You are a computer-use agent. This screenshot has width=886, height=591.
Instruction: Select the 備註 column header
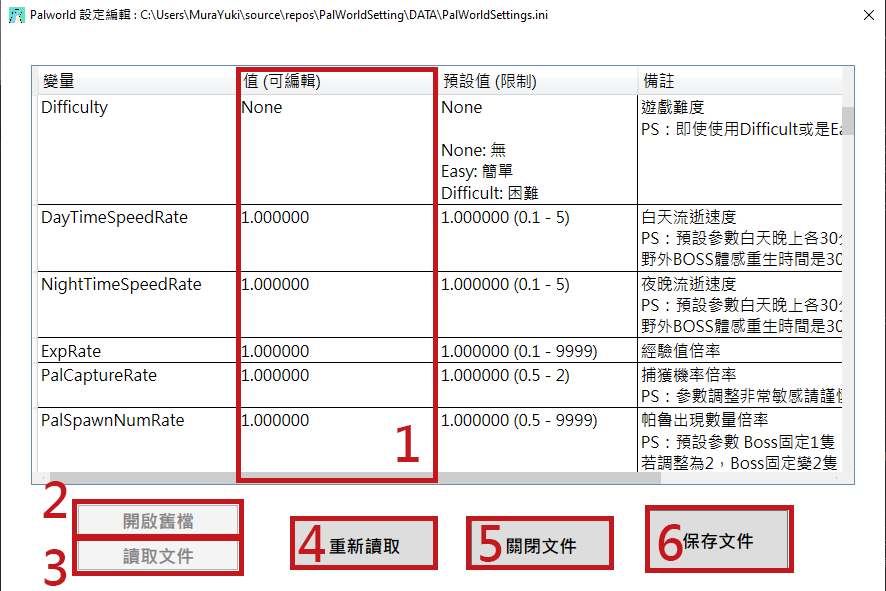(740, 81)
